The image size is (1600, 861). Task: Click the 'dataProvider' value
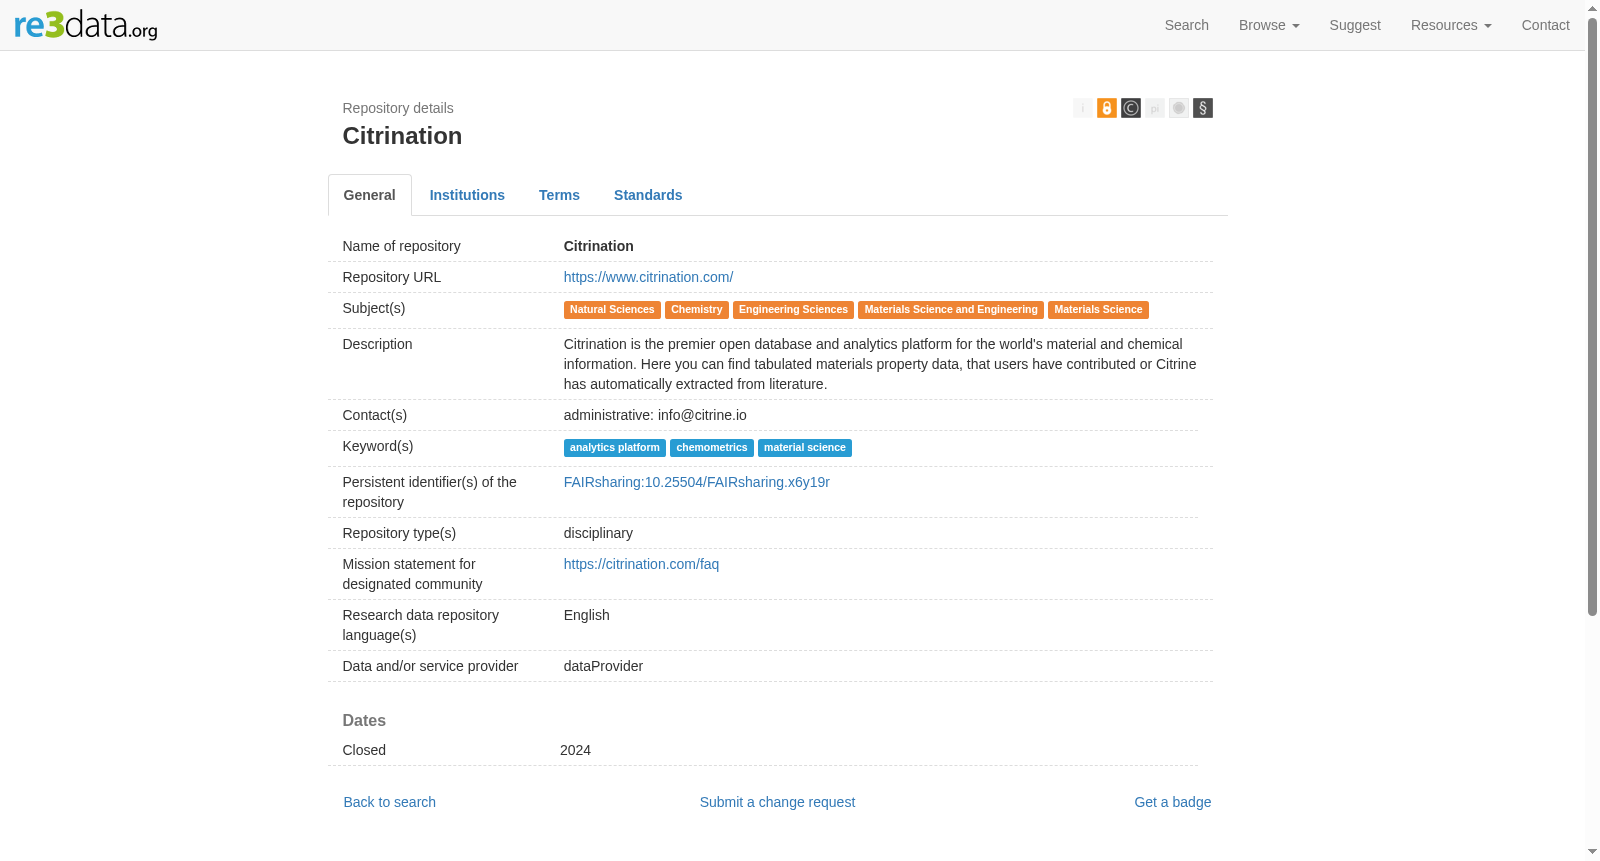point(603,666)
